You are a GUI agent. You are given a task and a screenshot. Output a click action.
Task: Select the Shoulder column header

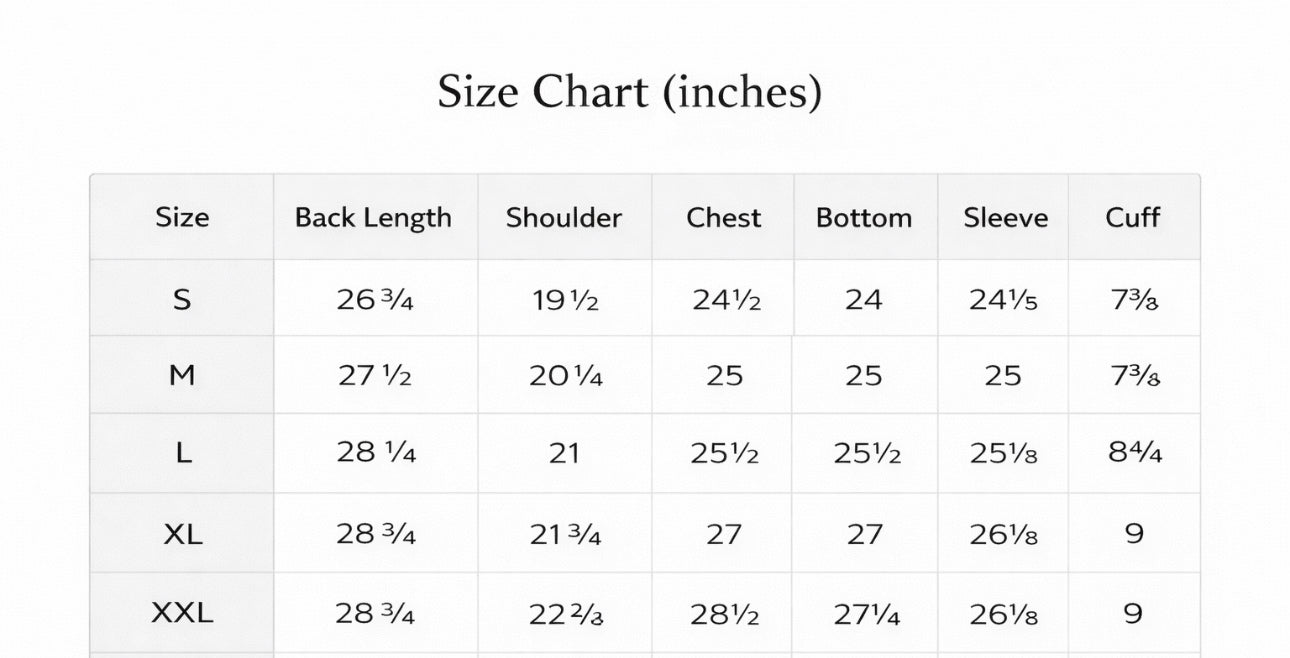pos(564,218)
